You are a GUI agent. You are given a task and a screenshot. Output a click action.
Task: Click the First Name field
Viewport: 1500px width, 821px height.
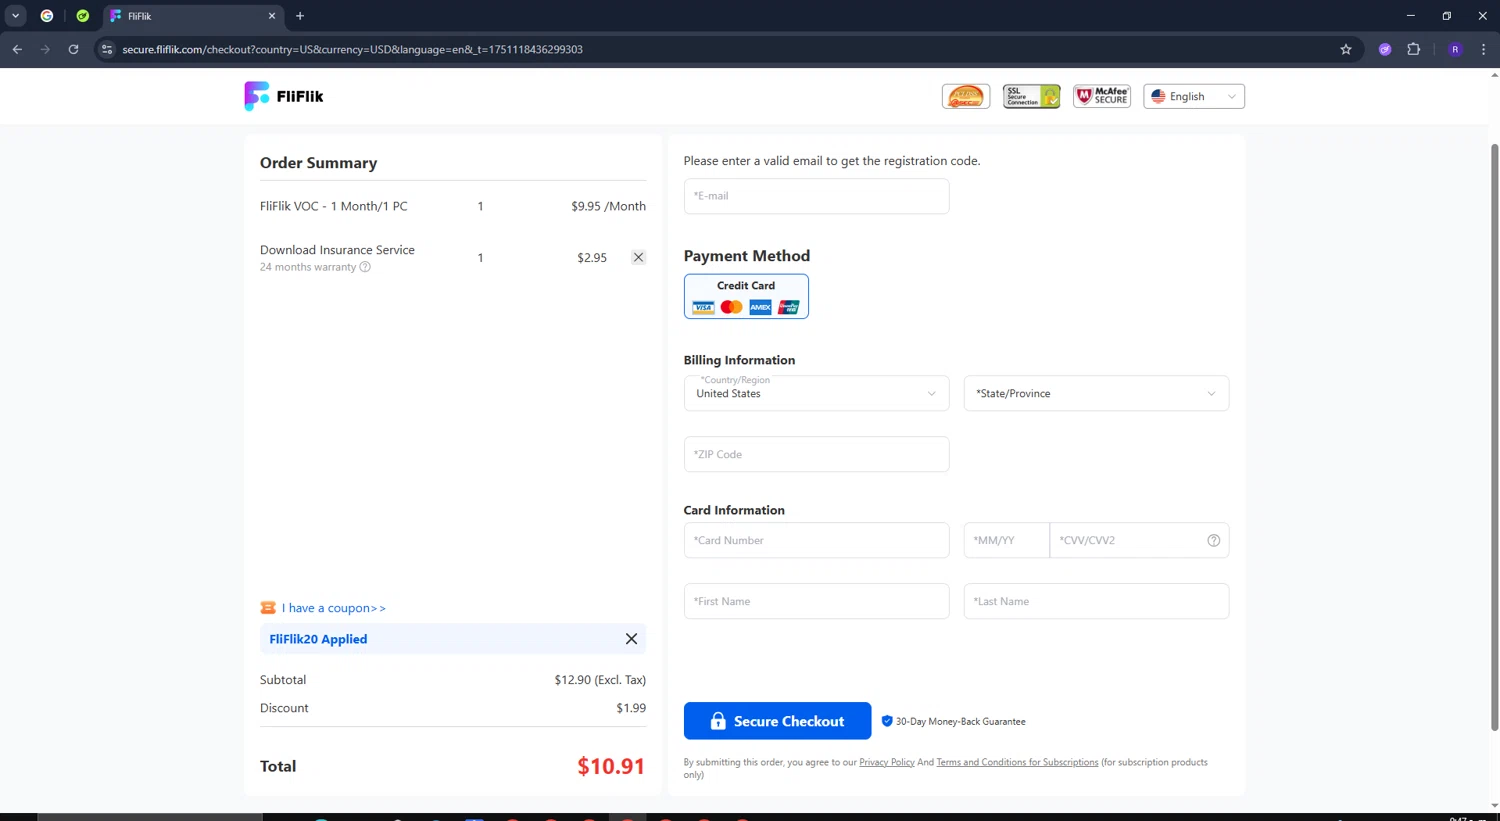816,601
